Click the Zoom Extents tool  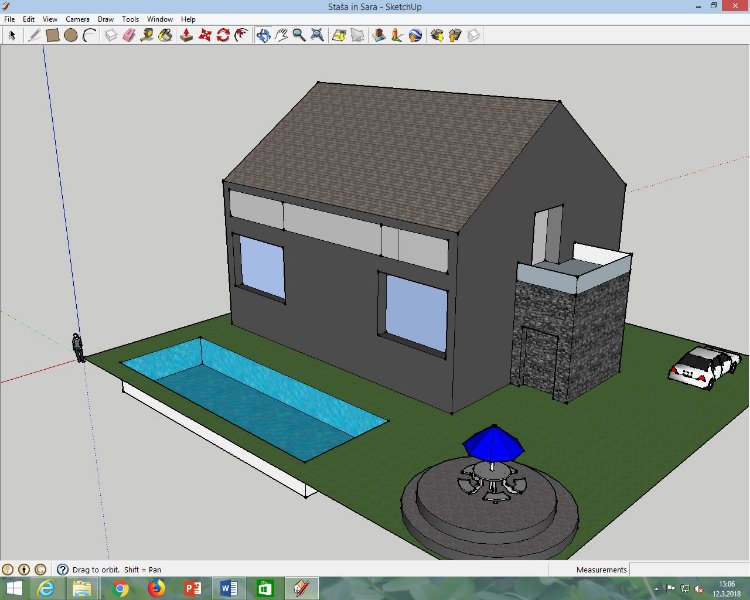click(x=317, y=35)
